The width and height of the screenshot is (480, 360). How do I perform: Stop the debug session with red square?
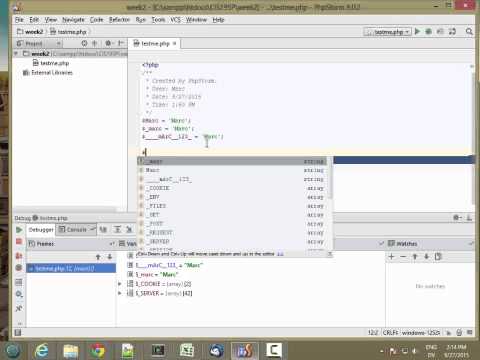click(x=19, y=241)
